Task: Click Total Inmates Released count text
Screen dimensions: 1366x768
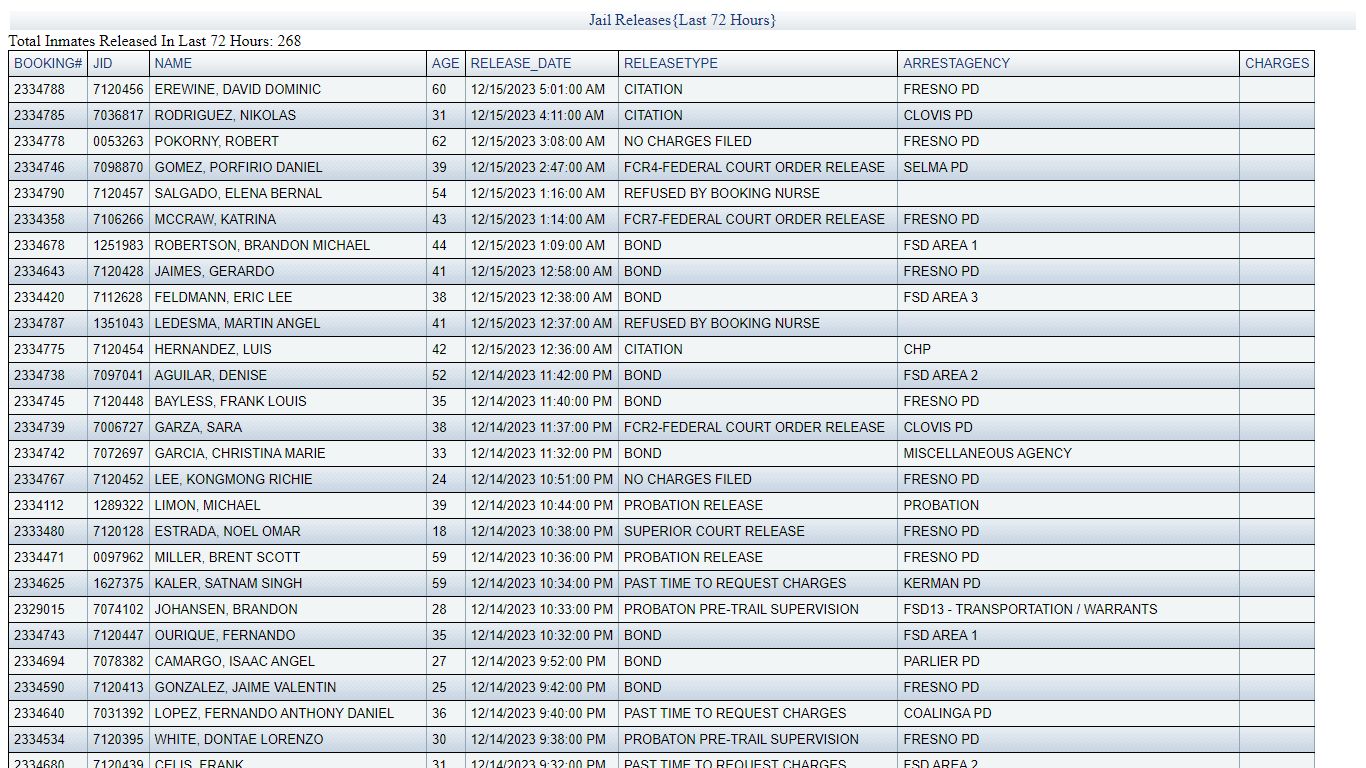Action: pyautogui.click(x=155, y=41)
